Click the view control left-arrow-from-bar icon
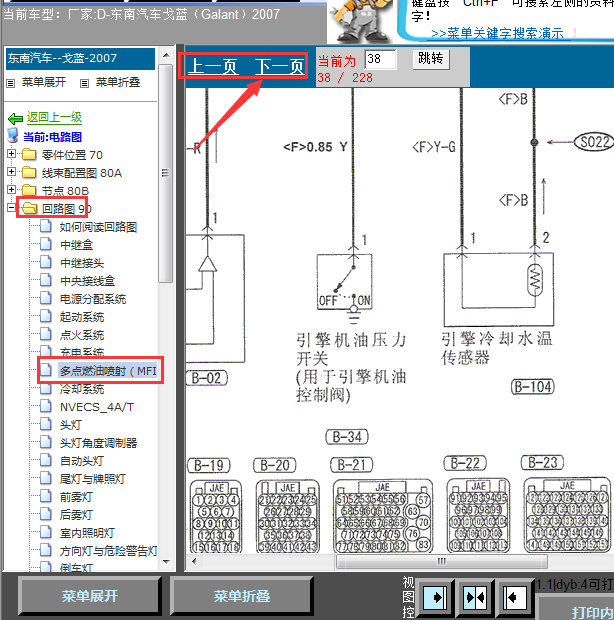Screen dimensions: 614x620 [x=515, y=597]
